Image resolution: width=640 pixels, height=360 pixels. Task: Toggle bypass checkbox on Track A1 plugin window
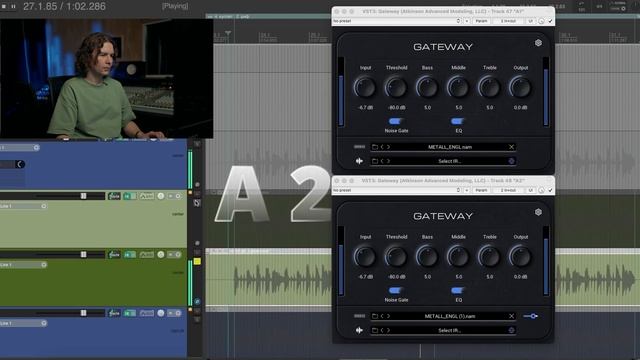point(550,21)
